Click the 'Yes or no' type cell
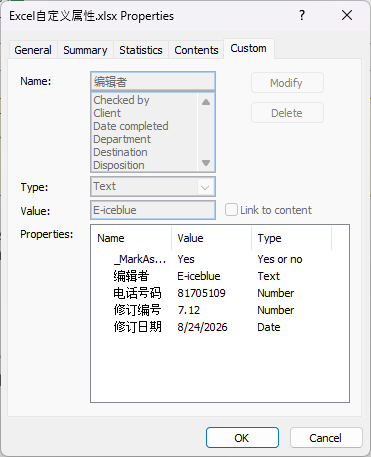 (280, 259)
